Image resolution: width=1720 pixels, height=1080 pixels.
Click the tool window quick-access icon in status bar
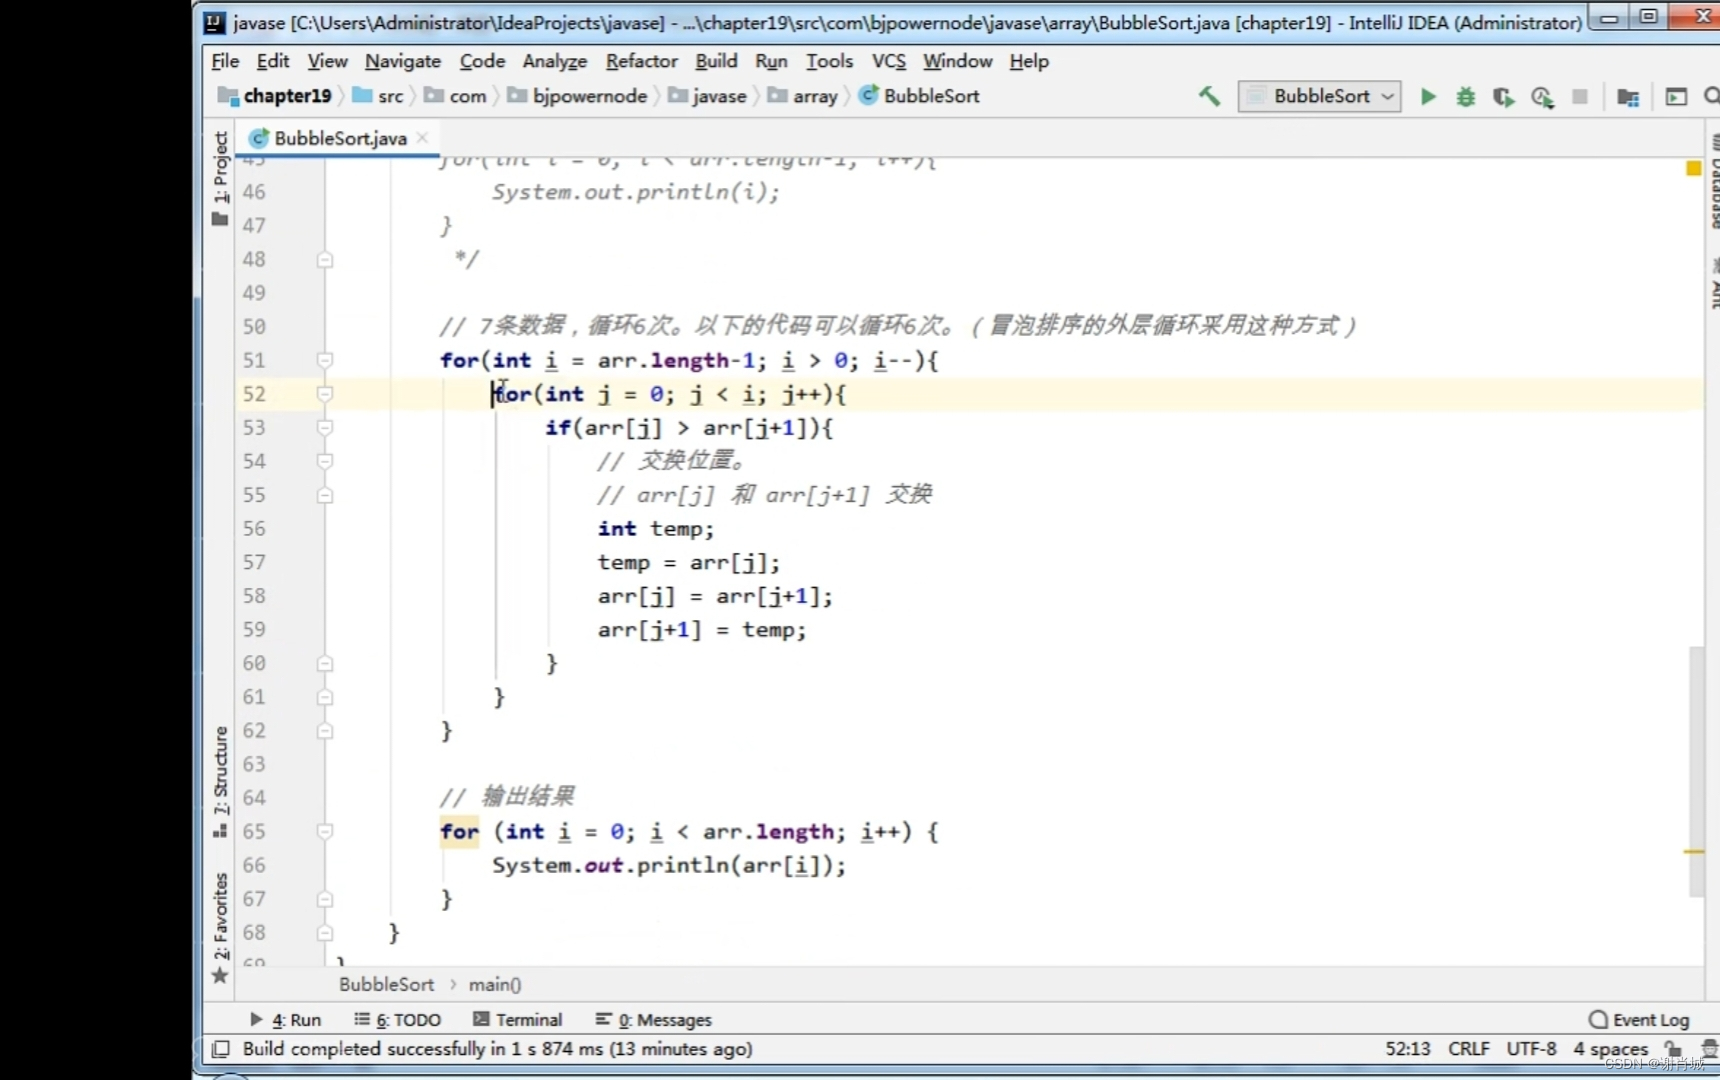click(220, 1049)
